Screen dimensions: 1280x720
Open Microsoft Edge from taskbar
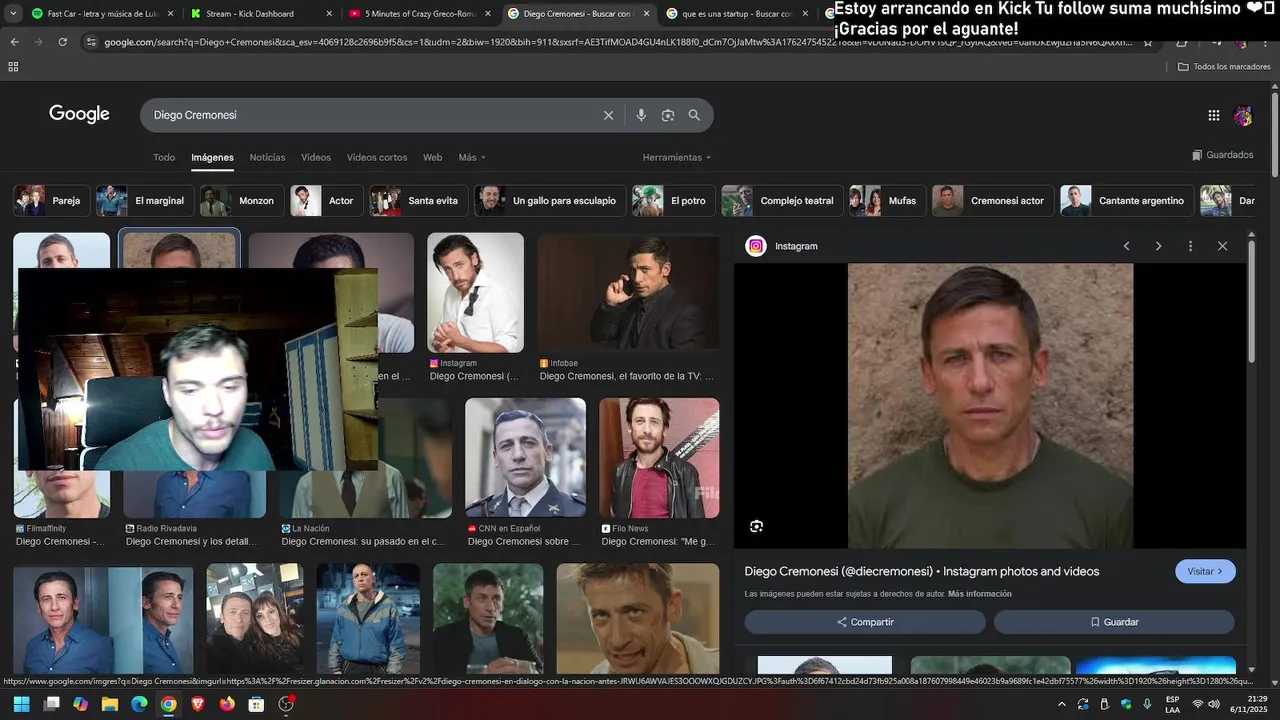click(139, 704)
